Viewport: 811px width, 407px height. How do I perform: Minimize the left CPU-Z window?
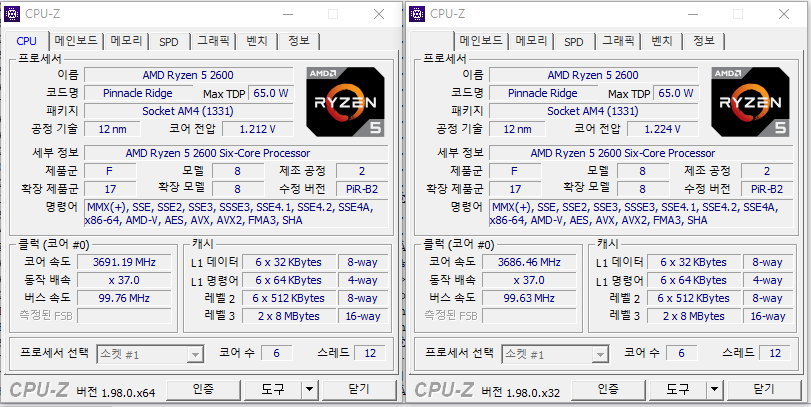(287, 14)
